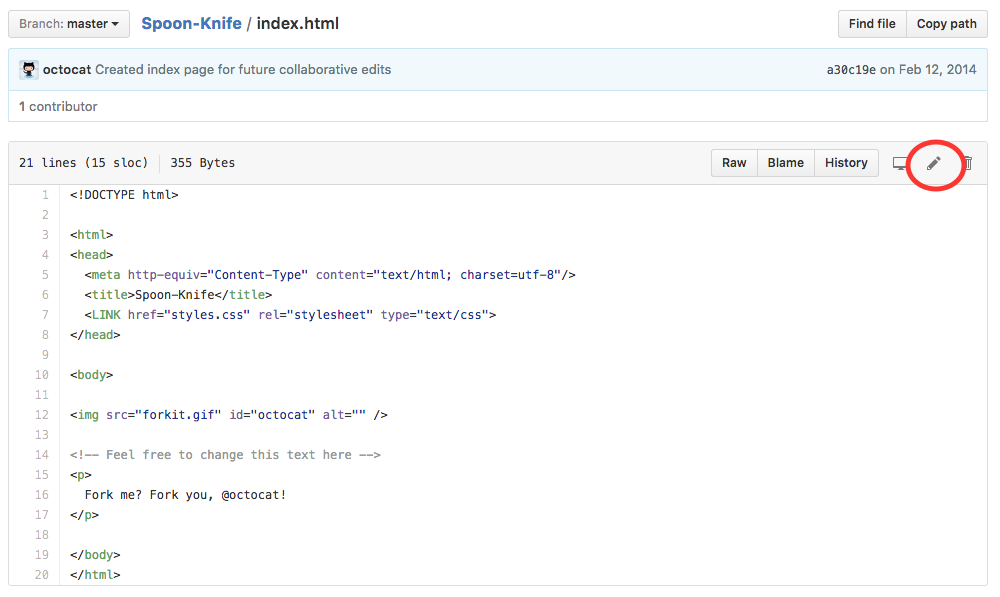View the Raw file
The height and width of the screenshot is (597, 1000).
[x=734, y=163]
